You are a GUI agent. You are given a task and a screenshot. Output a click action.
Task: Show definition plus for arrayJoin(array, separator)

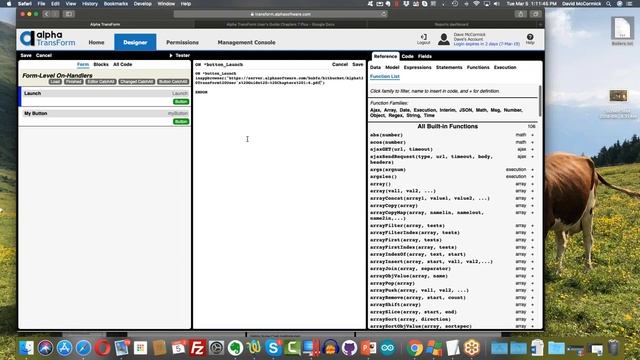coord(533,269)
